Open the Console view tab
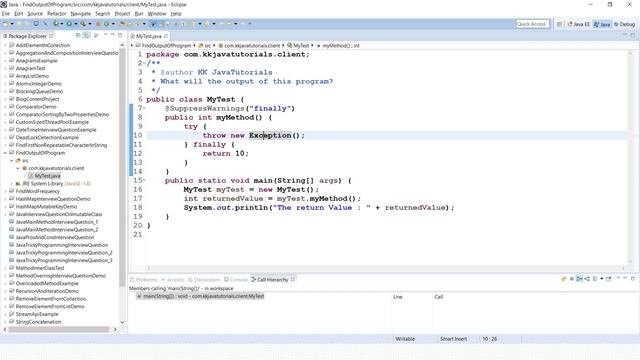This screenshot has height=360, width=640. point(236,280)
